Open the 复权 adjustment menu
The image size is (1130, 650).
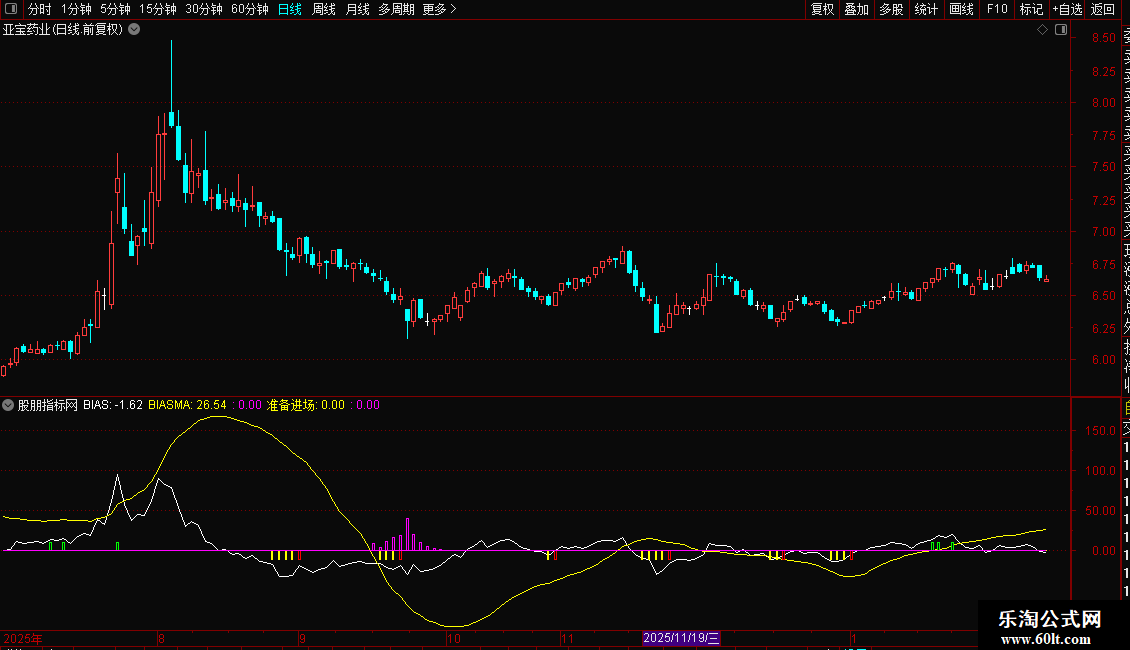[x=822, y=9]
